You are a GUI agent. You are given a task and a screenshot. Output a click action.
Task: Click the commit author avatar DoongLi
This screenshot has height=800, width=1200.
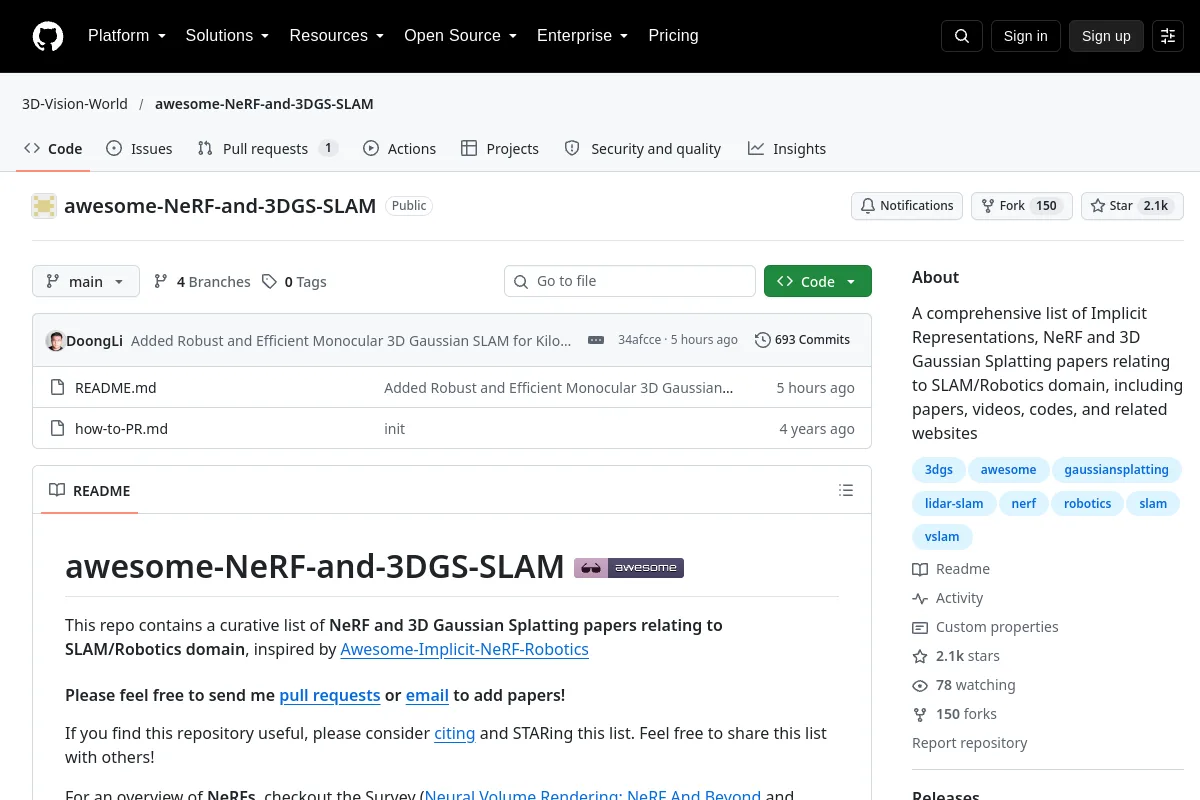[55, 340]
